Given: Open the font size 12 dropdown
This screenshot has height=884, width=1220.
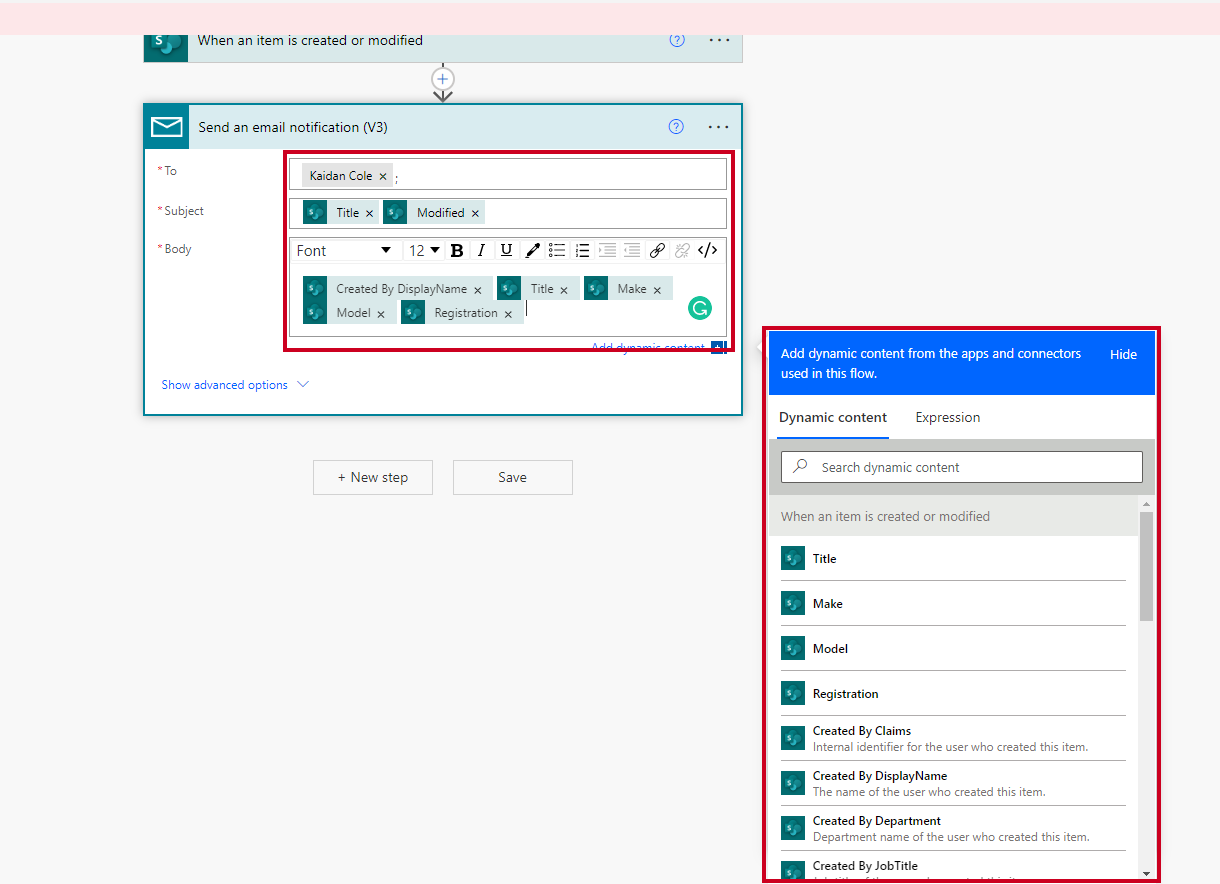Looking at the screenshot, I should pyautogui.click(x=424, y=250).
